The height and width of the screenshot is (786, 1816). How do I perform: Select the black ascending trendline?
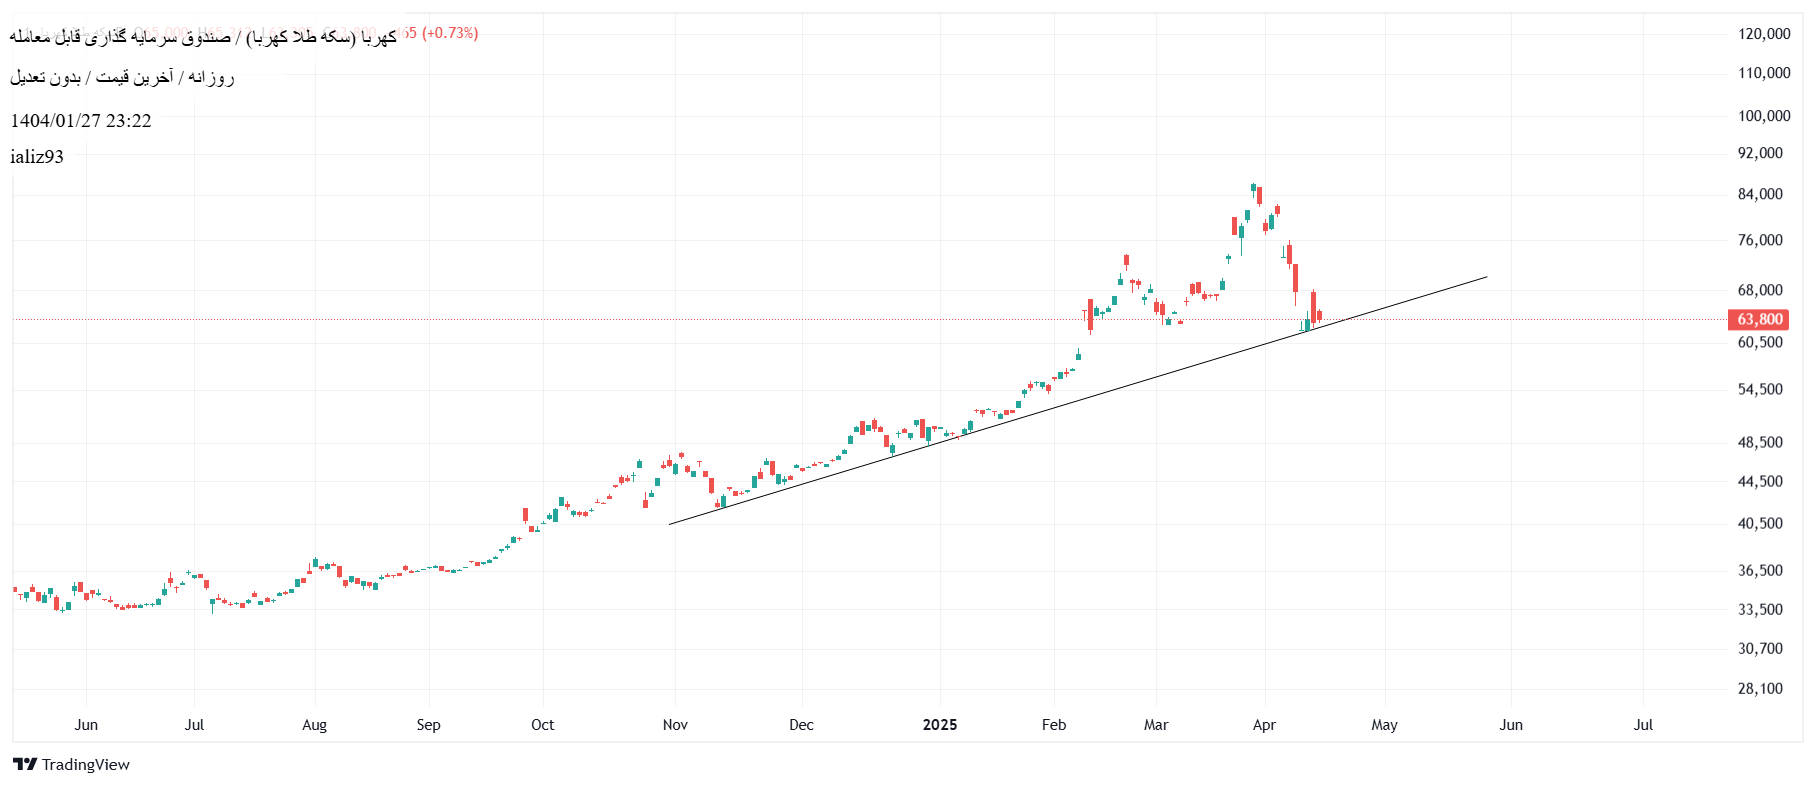(x=1100, y=392)
